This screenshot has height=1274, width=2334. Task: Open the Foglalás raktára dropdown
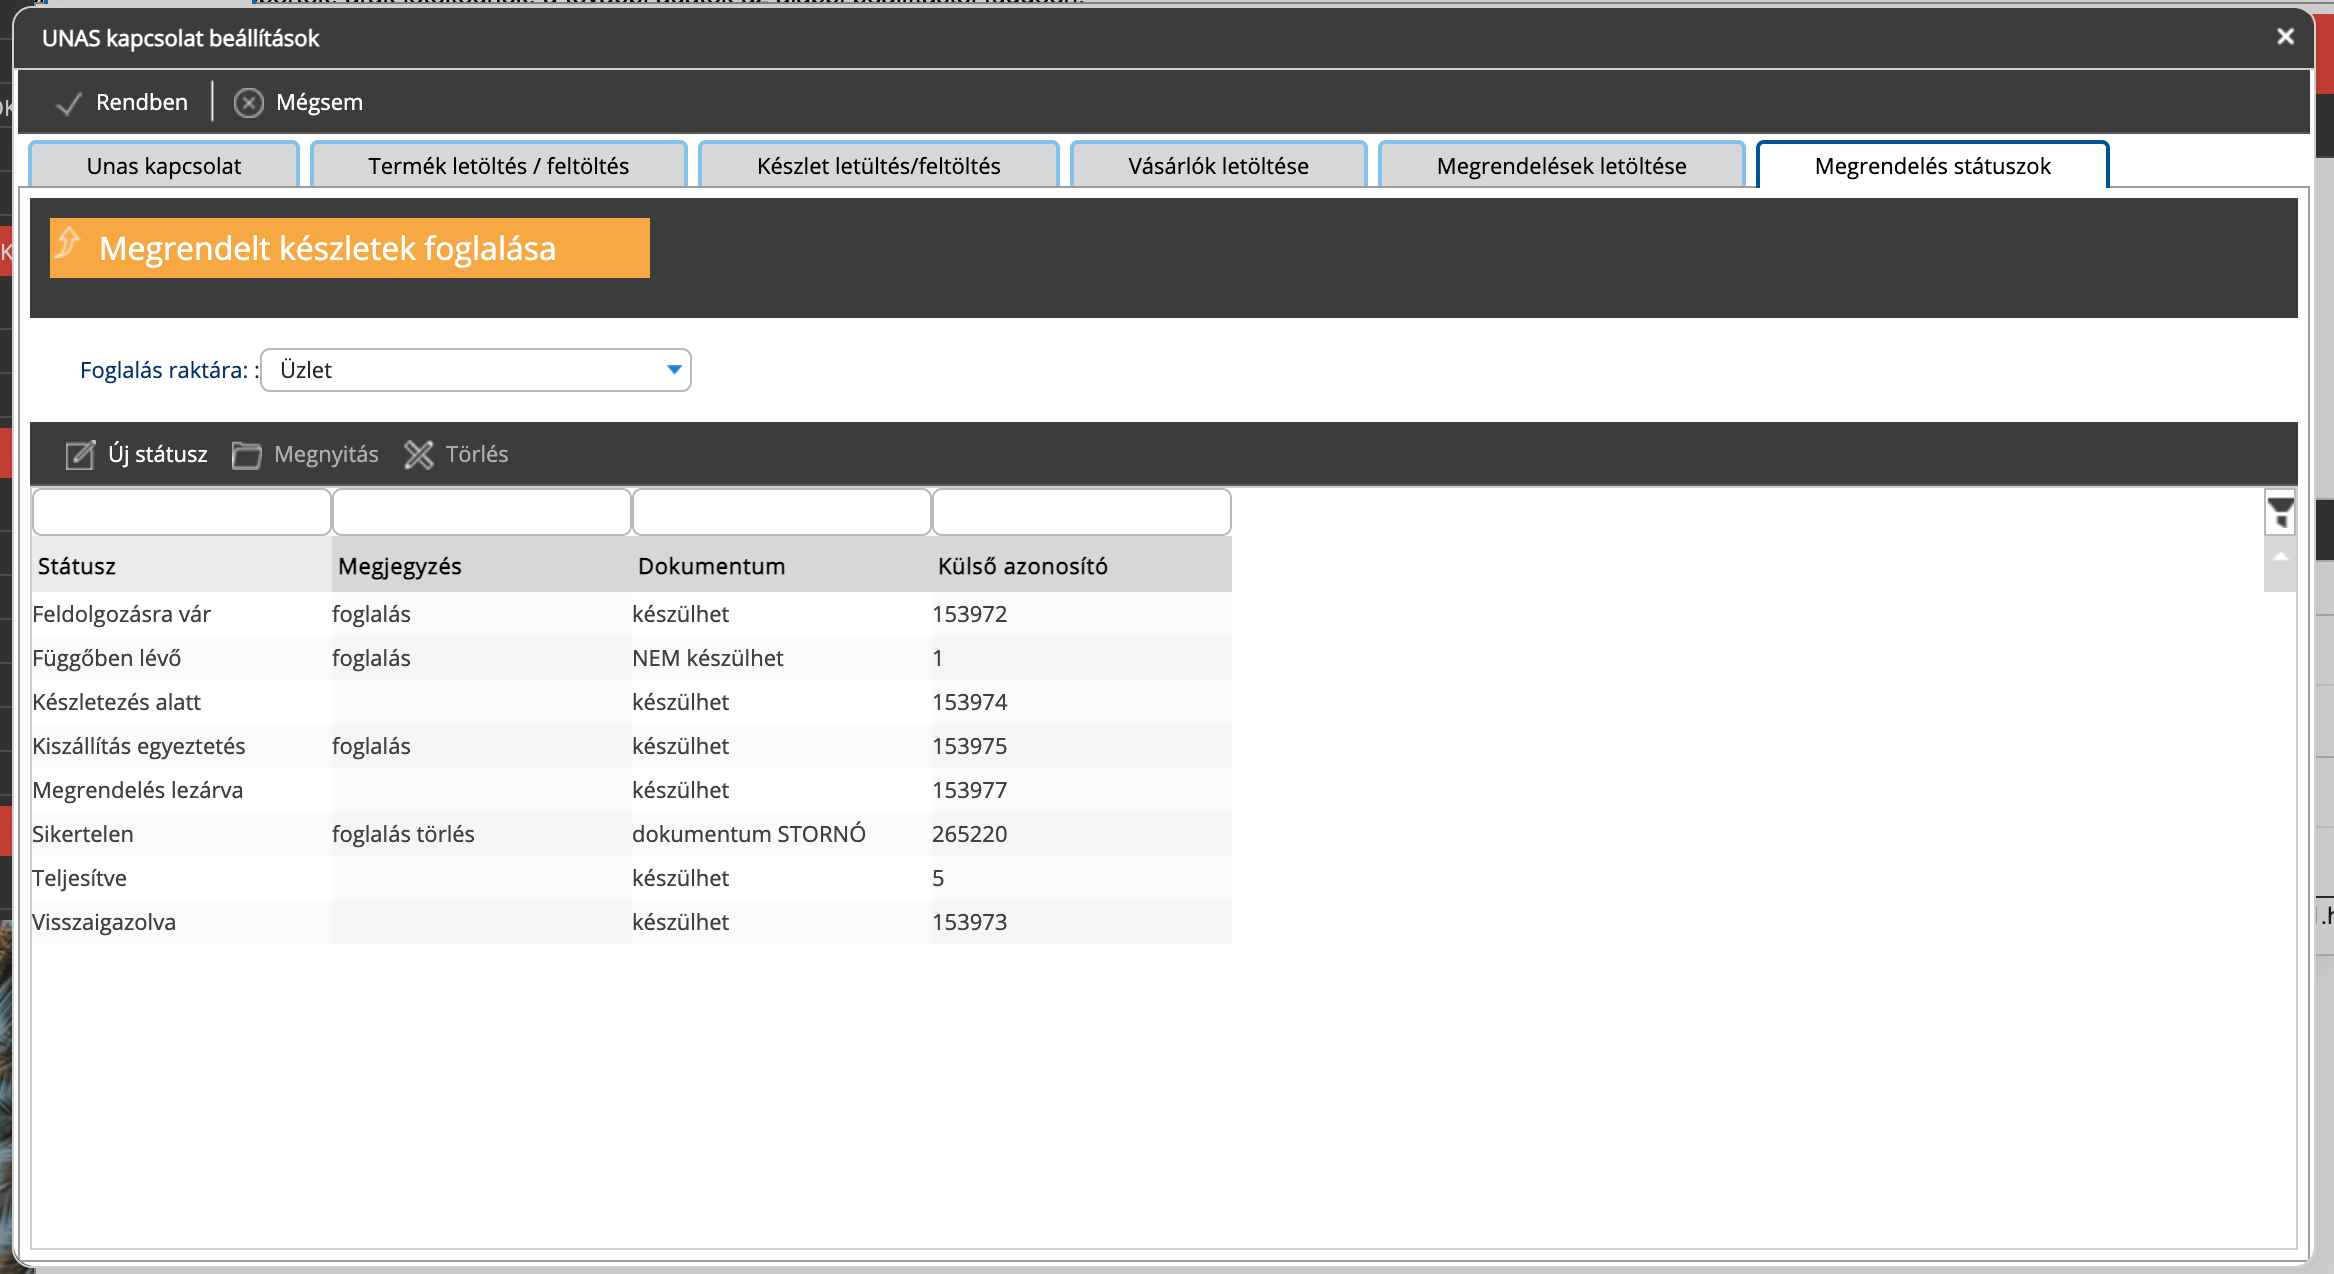coord(475,370)
